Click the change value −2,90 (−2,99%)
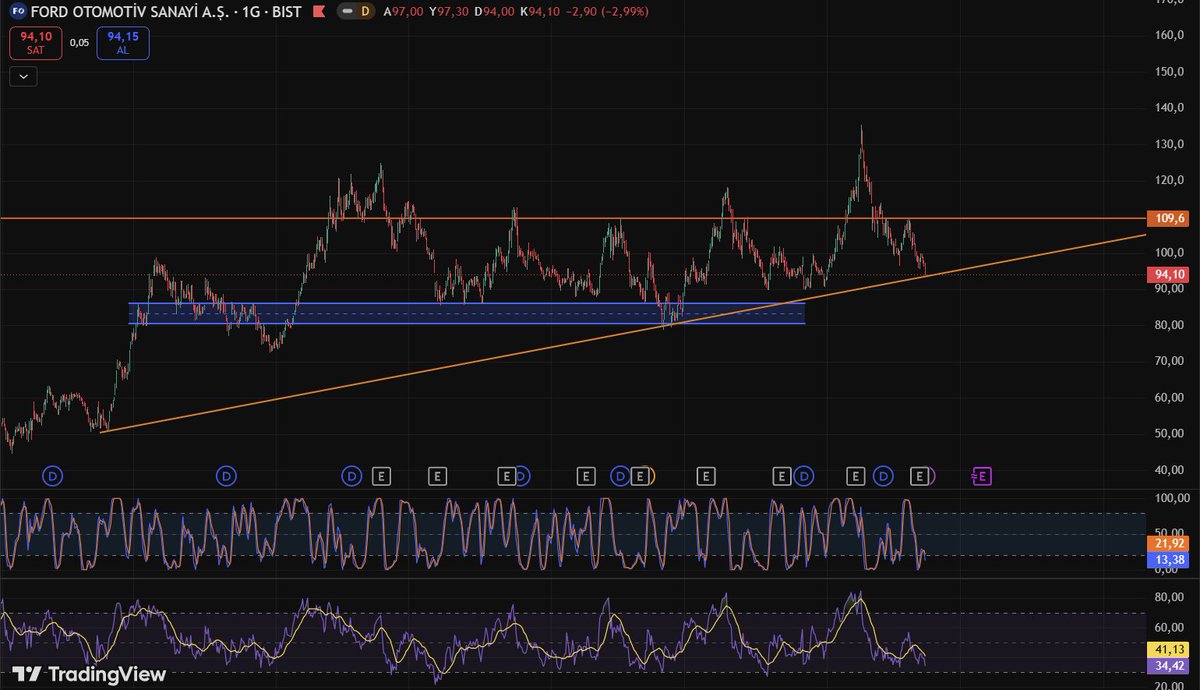This screenshot has width=1200, height=690. pyautogui.click(x=606, y=12)
